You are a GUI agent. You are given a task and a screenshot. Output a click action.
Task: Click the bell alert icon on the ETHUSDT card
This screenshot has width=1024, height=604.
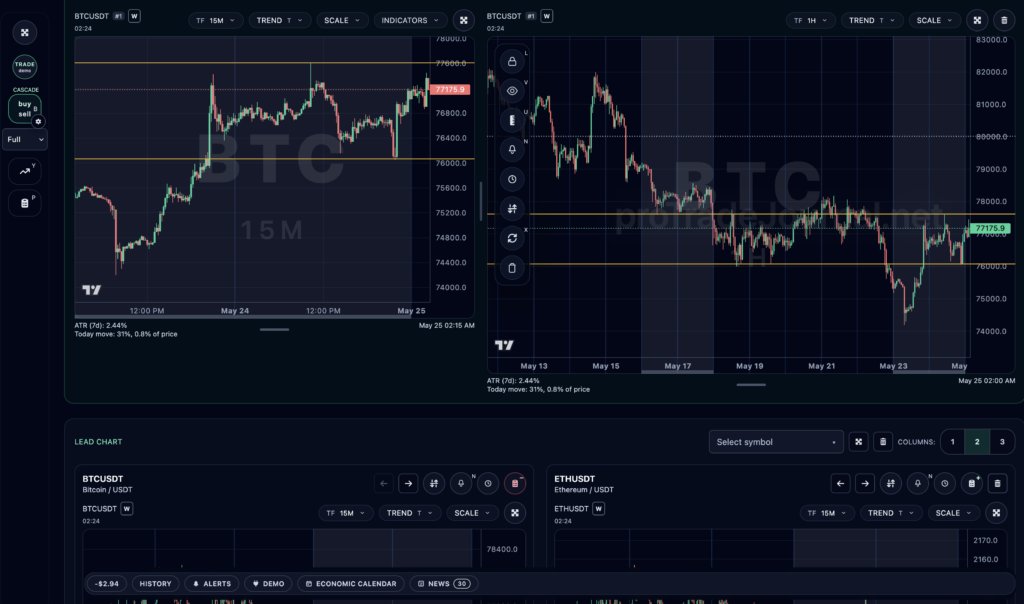pos(918,484)
